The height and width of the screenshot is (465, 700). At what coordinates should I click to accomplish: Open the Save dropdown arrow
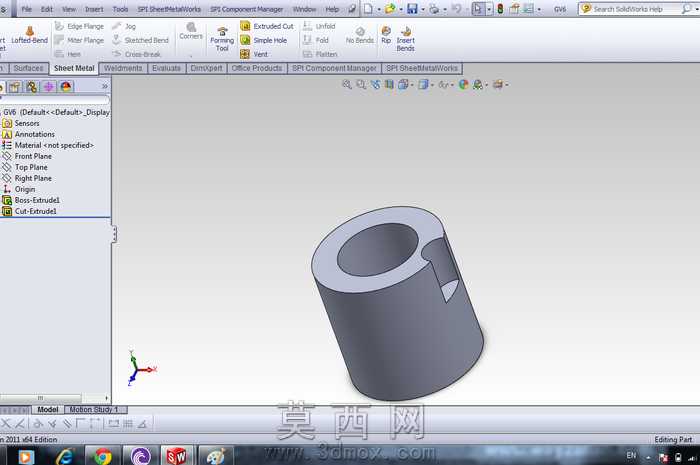[x=423, y=9]
